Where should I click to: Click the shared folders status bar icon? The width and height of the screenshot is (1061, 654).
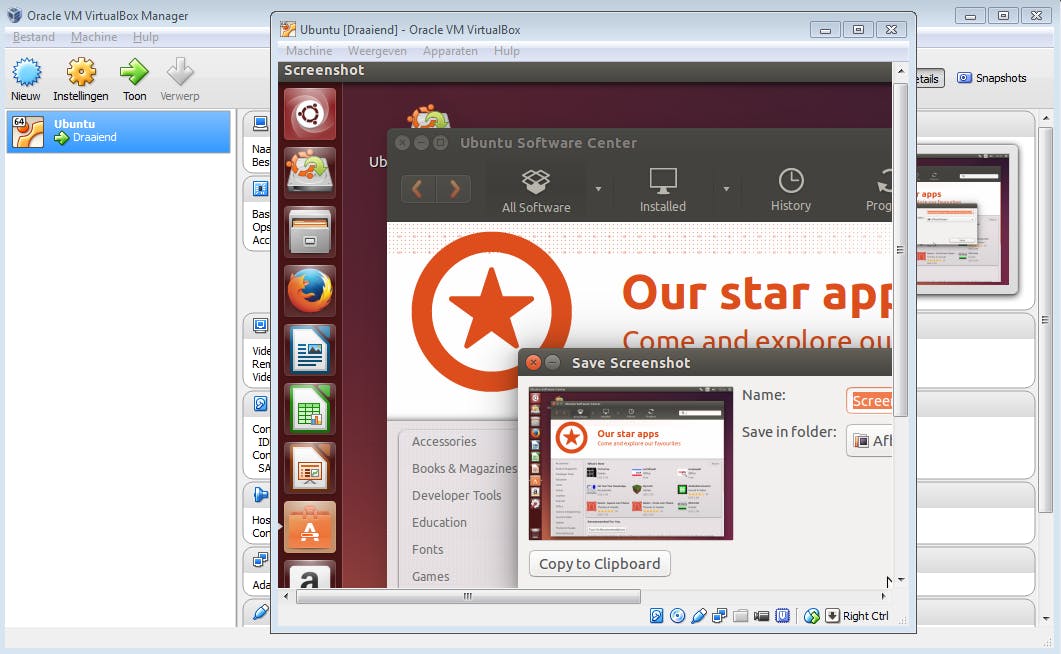pyautogui.click(x=741, y=615)
